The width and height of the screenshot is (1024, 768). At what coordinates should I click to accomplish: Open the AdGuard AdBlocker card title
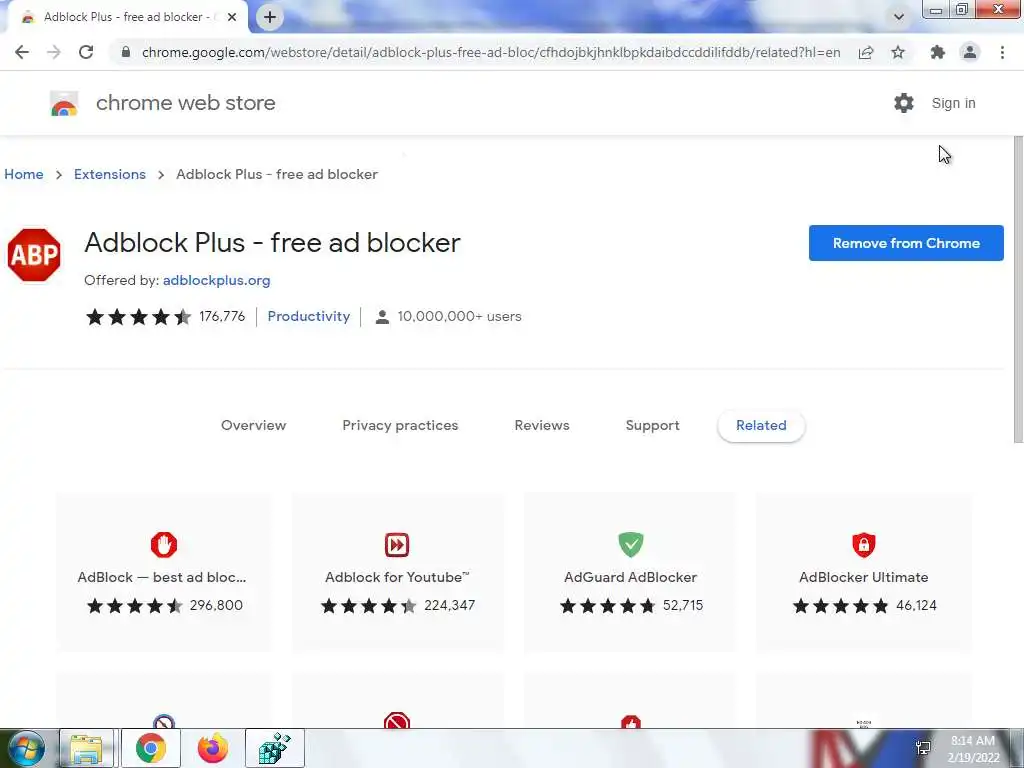[x=631, y=577]
